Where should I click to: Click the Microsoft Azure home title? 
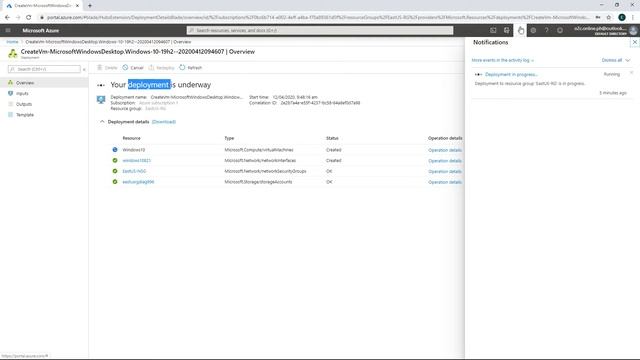tap(40, 31)
